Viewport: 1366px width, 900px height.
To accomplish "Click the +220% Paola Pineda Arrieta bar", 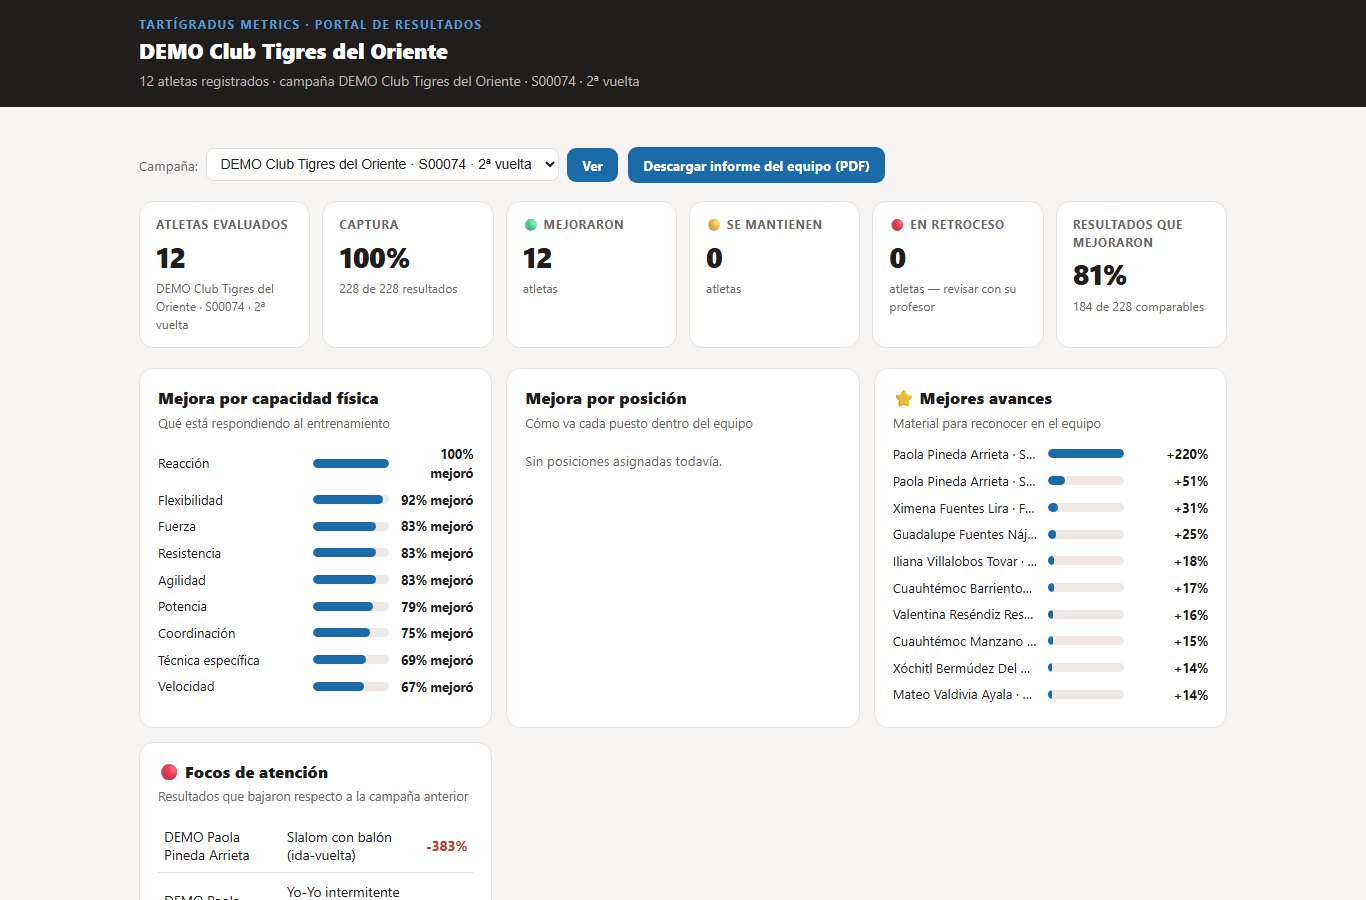I will (1086, 454).
